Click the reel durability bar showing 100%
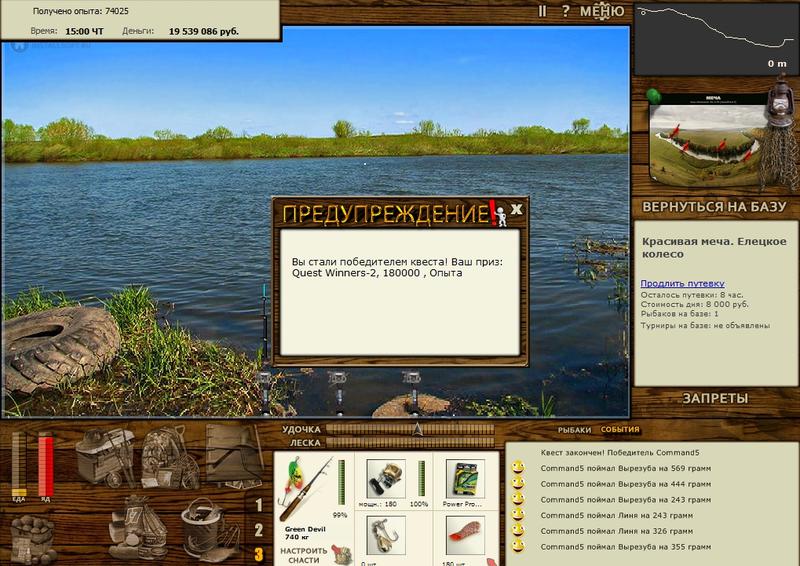Screen dimensions: 800x566 click(421, 479)
